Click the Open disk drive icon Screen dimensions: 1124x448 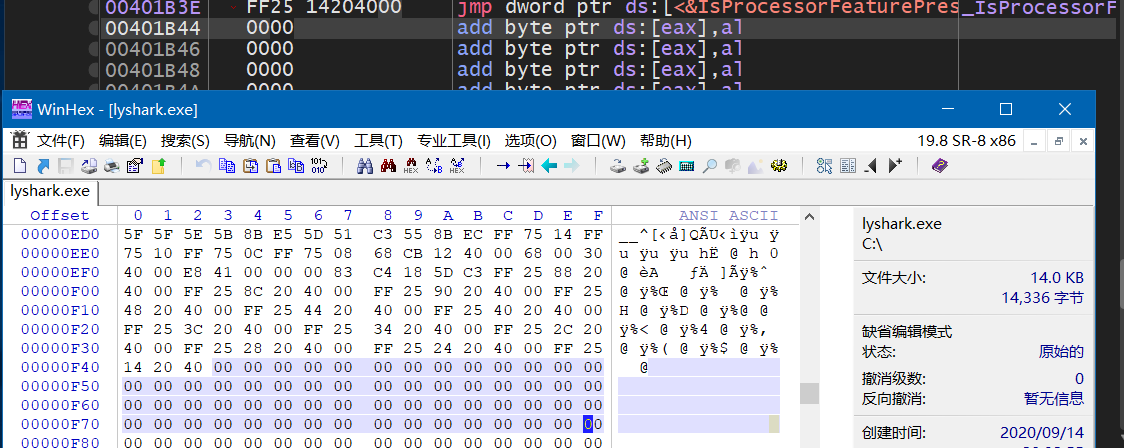click(x=618, y=166)
